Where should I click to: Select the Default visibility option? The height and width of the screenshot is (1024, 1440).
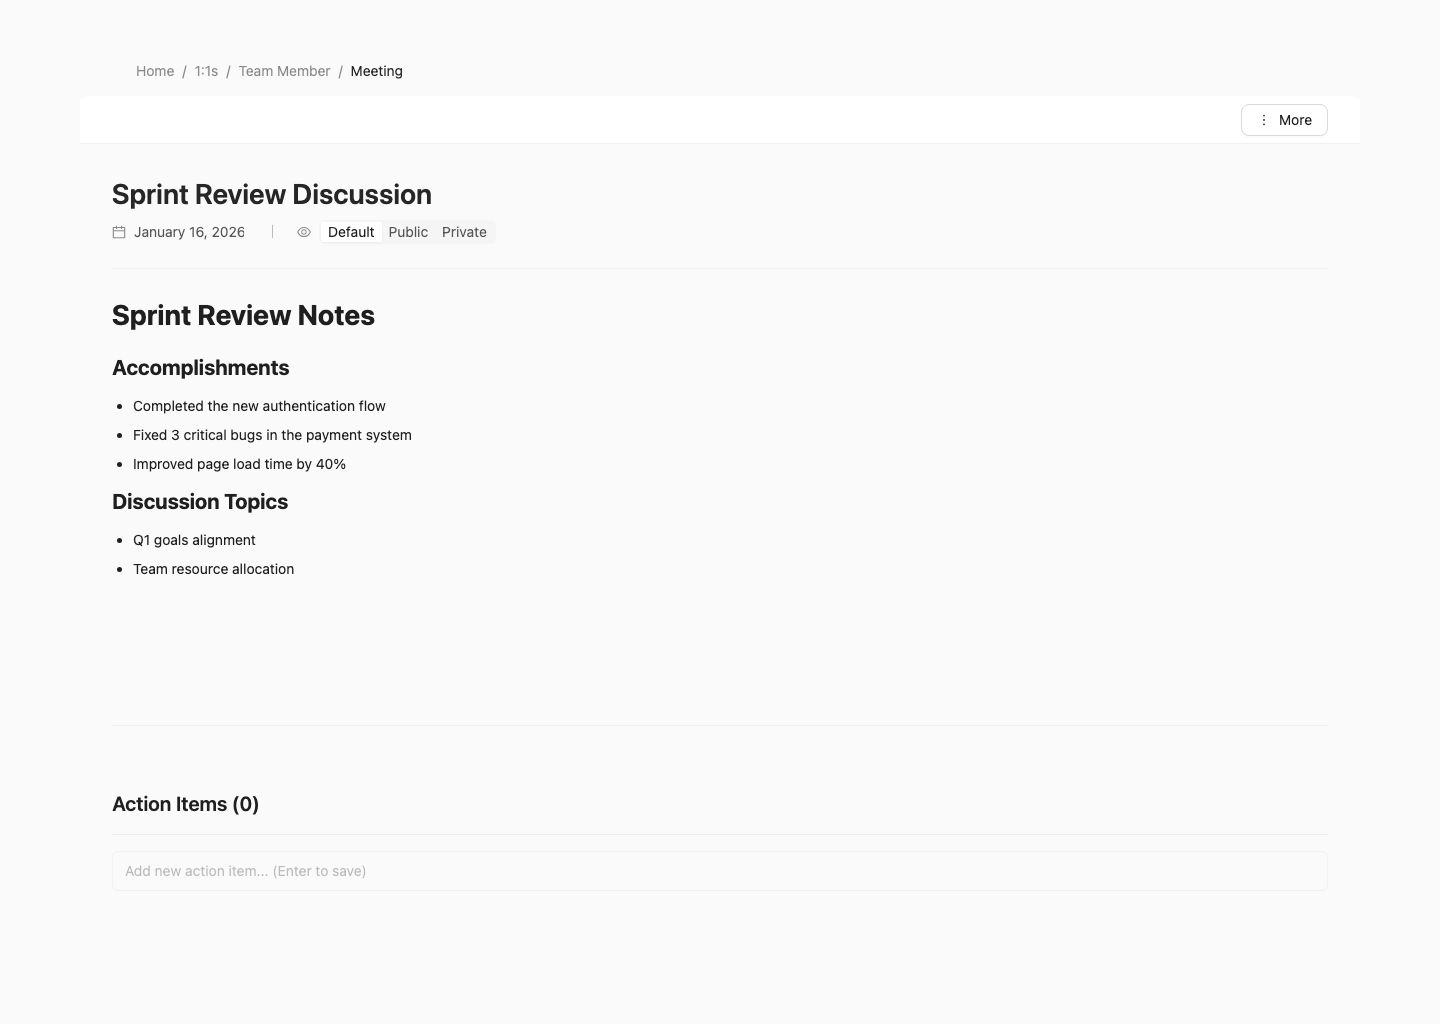pyautogui.click(x=350, y=232)
